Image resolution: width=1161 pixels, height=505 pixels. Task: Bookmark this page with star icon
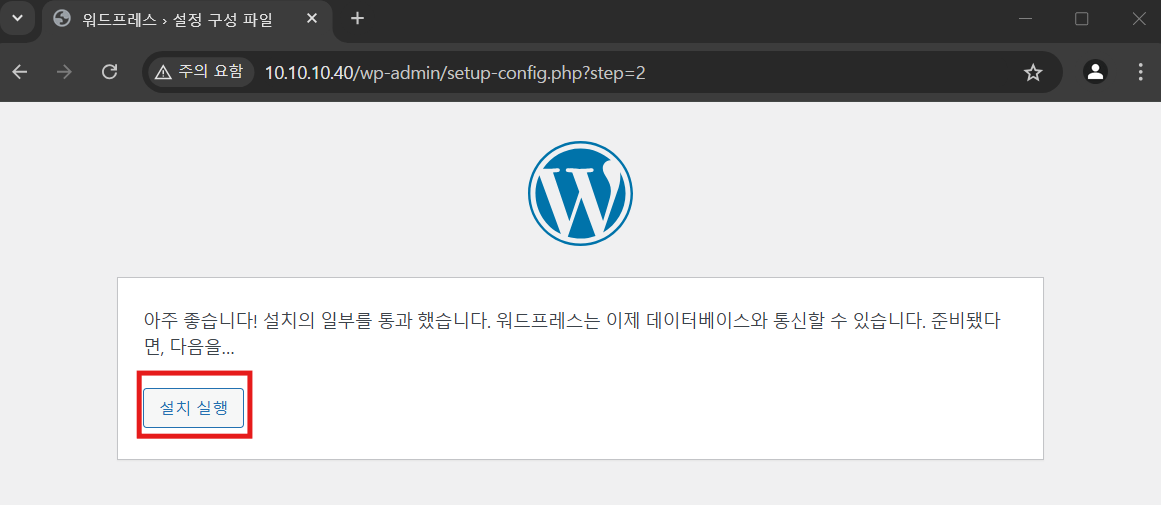click(x=1033, y=72)
